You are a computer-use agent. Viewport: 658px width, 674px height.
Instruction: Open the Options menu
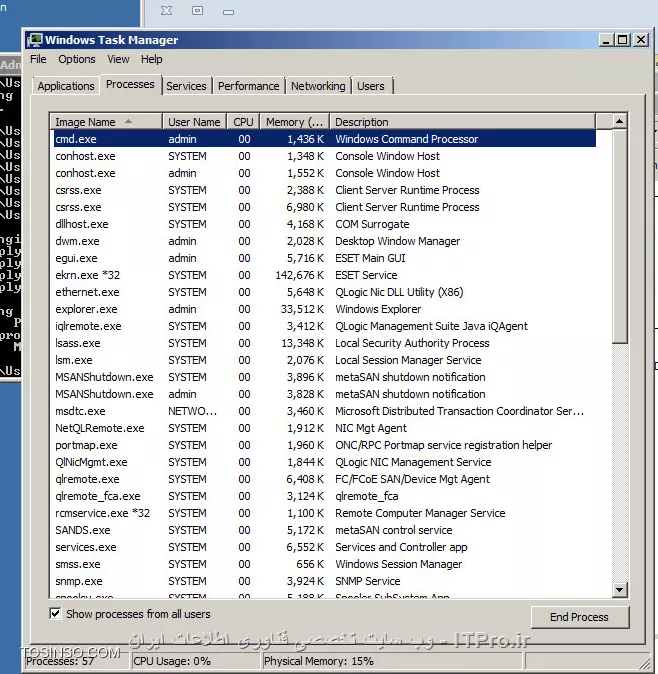tap(77, 59)
